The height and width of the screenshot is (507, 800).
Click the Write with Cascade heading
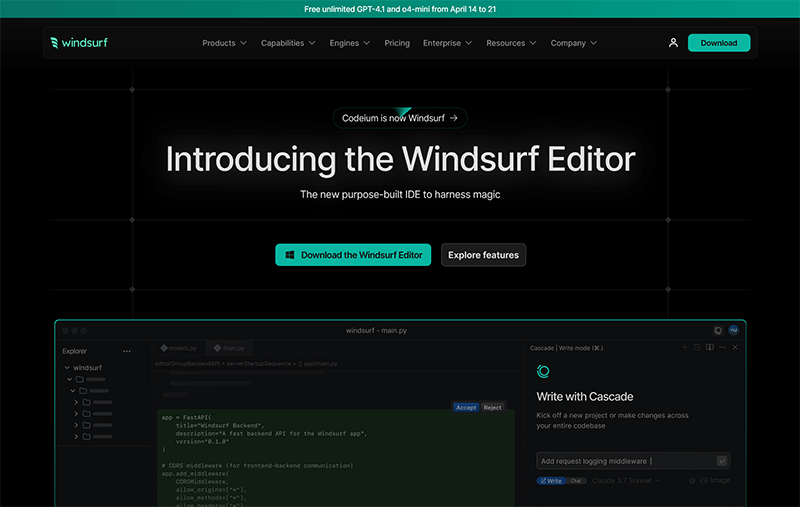(x=585, y=396)
